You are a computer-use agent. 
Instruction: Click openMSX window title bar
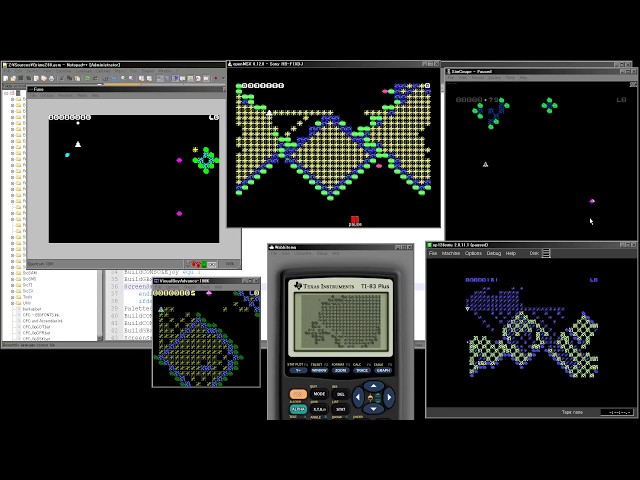tap(333, 64)
